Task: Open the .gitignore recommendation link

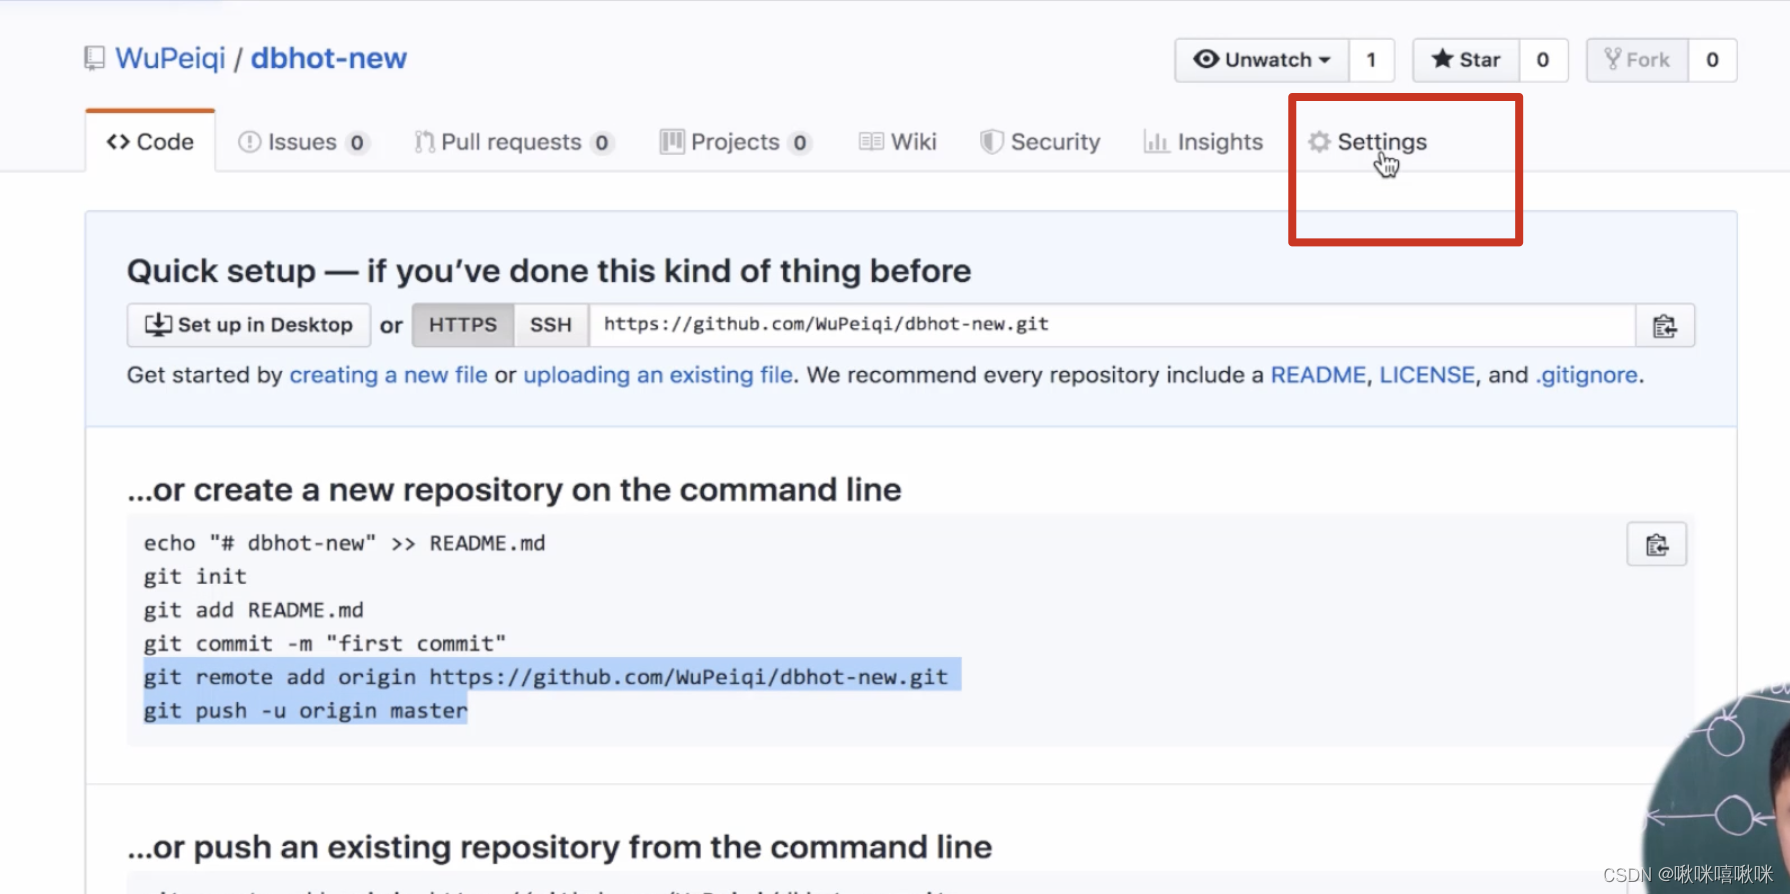Action: 1586,375
